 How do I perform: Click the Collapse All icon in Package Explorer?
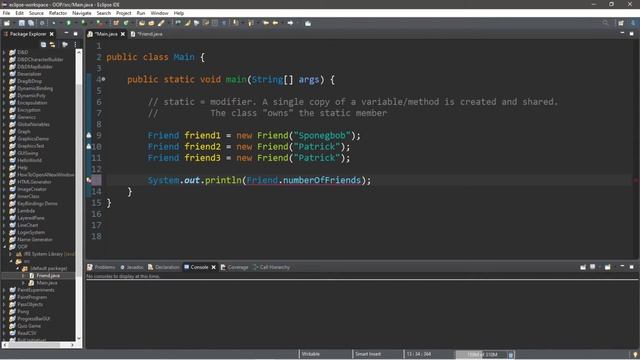43,44
